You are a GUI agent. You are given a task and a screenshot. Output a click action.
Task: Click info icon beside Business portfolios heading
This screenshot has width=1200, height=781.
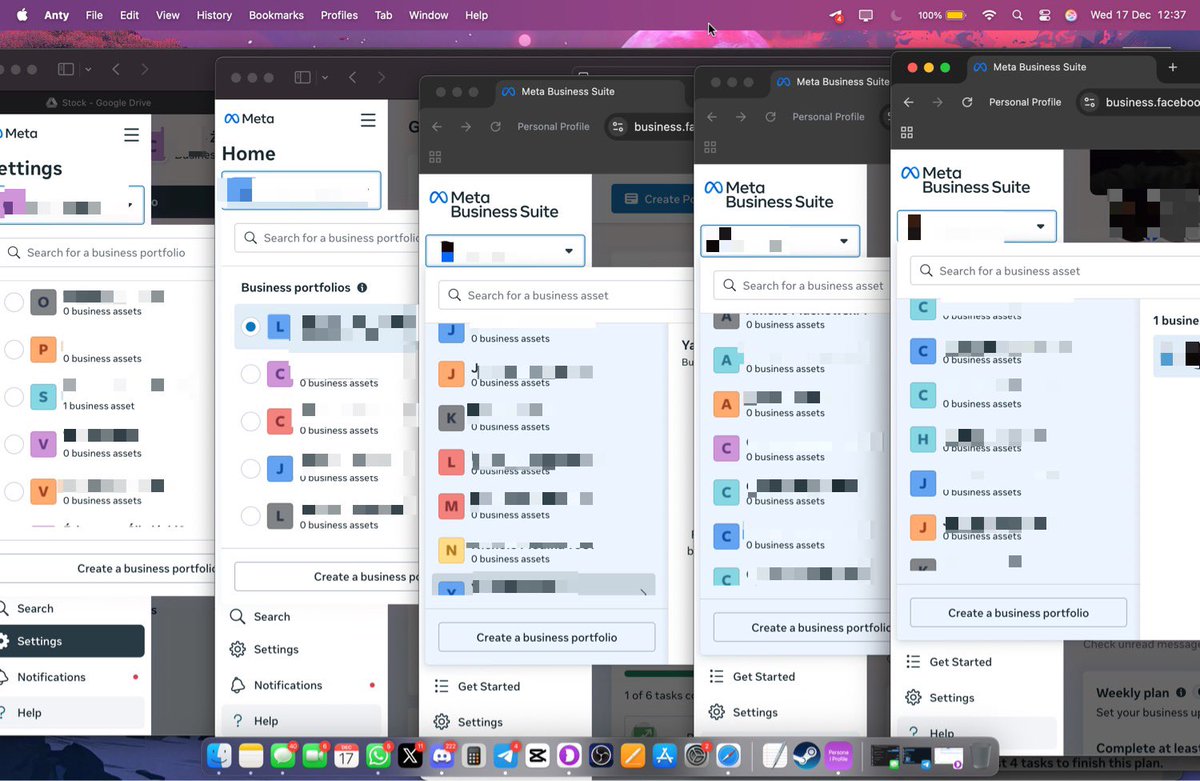[x=362, y=288]
